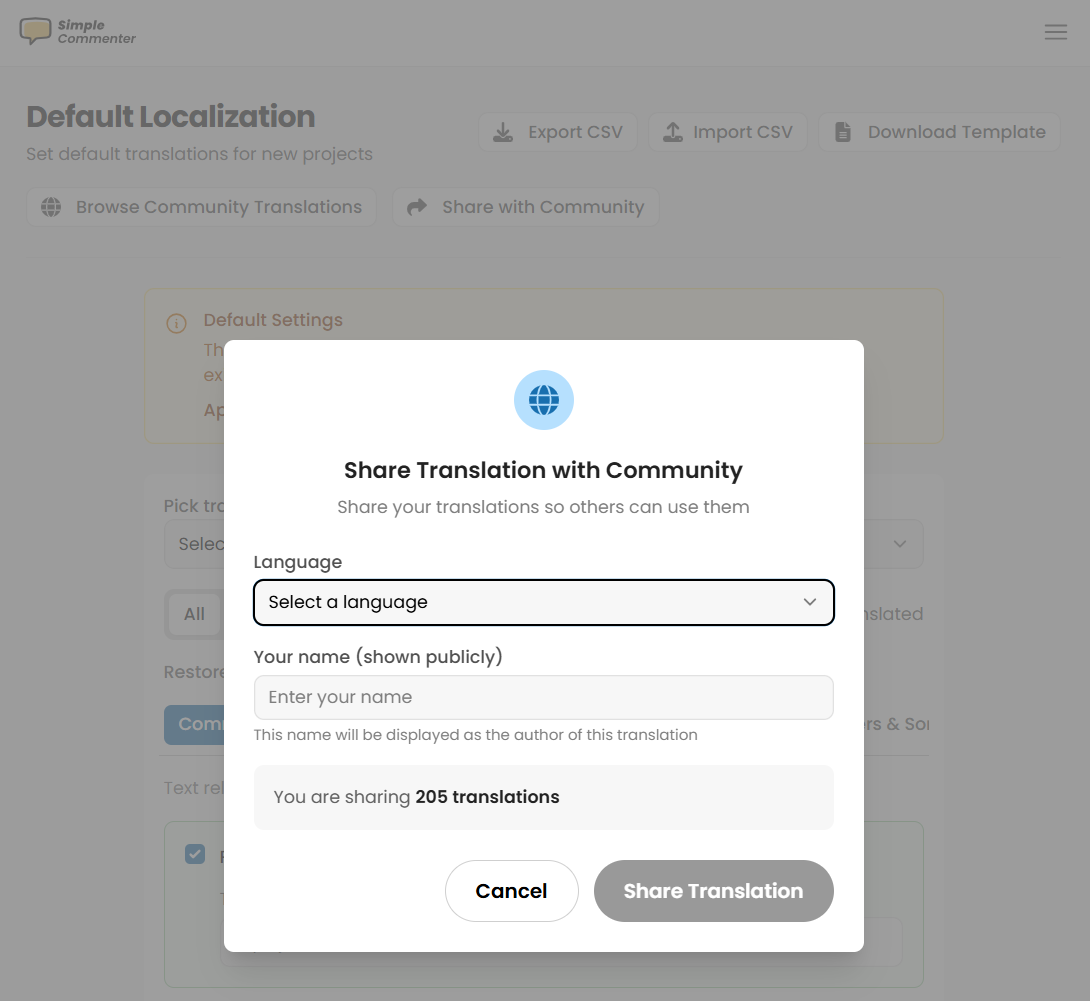Click the Simple Commenter logo icon

tap(36, 31)
